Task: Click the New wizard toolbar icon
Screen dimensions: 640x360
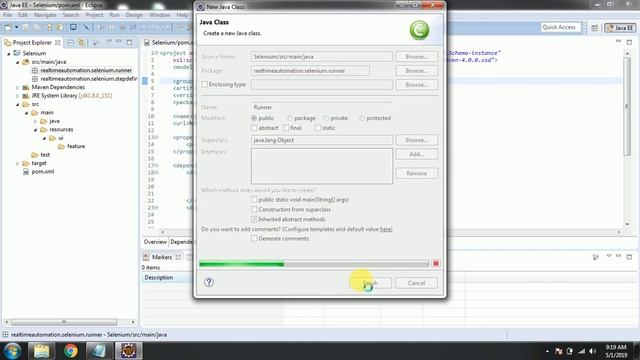Action: coord(8,27)
